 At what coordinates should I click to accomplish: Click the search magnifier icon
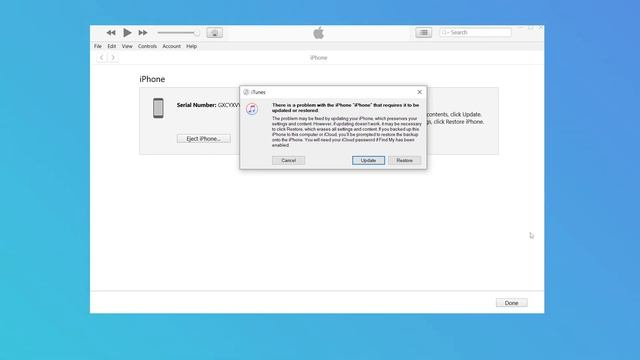coord(444,32)
